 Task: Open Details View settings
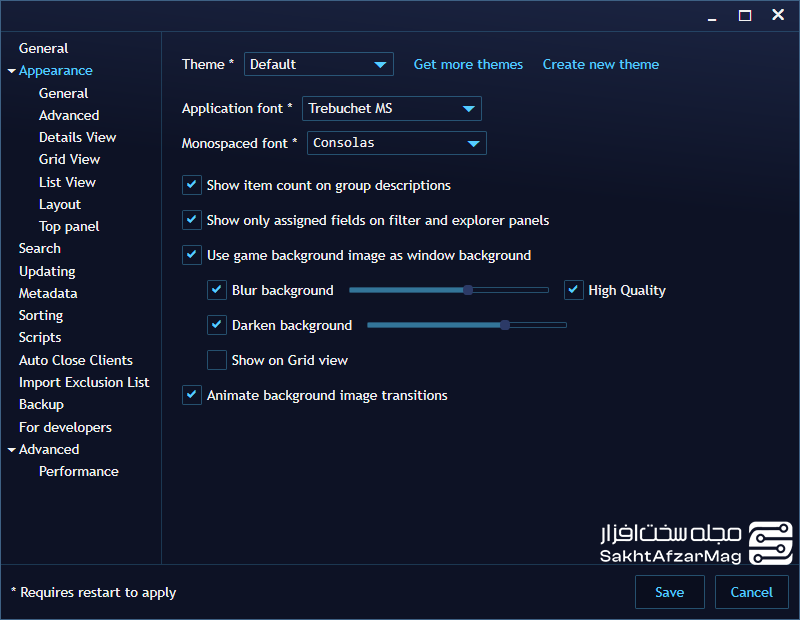78,137
